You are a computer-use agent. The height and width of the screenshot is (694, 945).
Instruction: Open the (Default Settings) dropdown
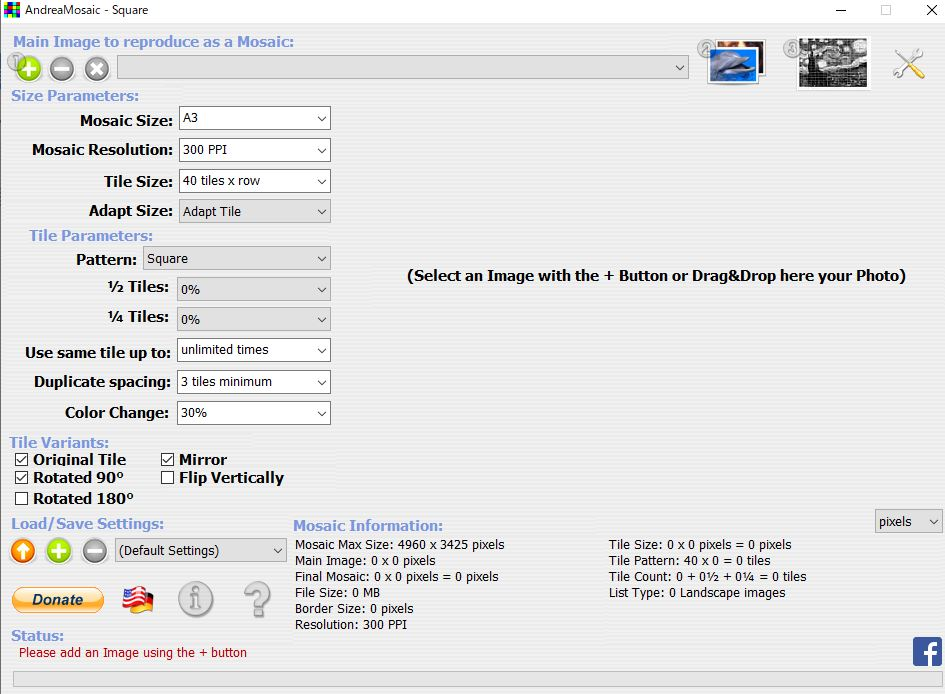pos(201,551)
